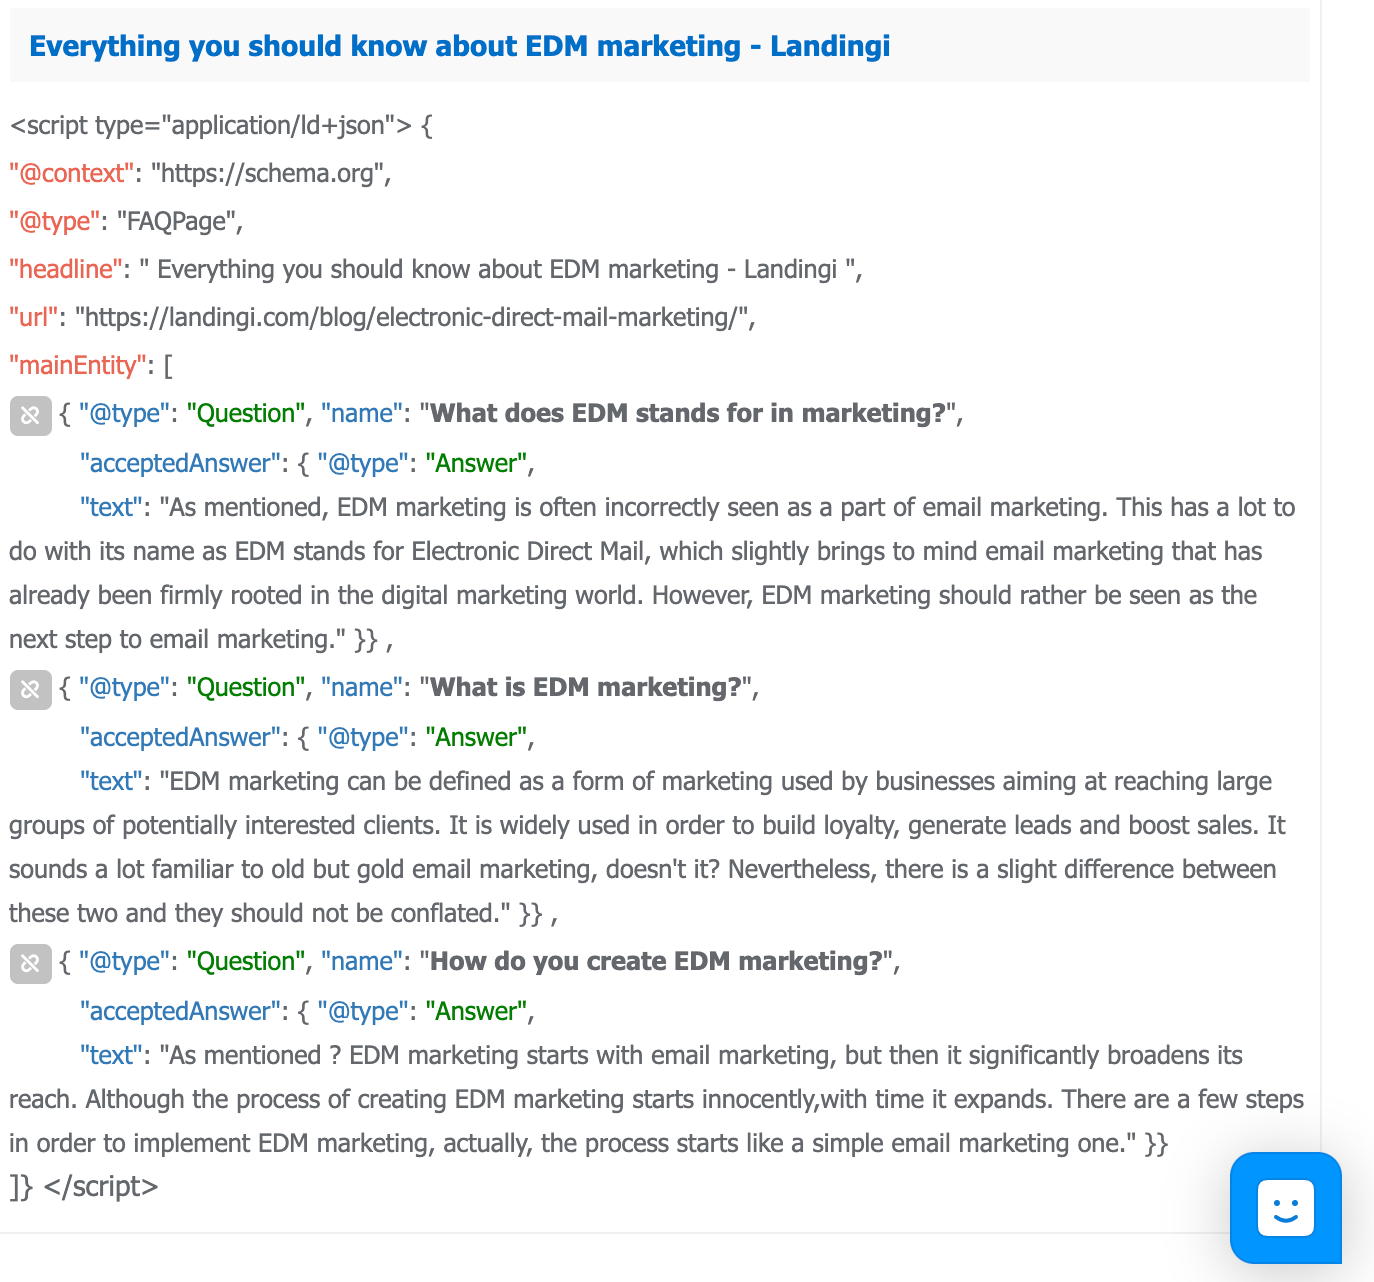Open the smiley face chat widget
Viewport: 1374px width, 1282px height.
1285,1208
